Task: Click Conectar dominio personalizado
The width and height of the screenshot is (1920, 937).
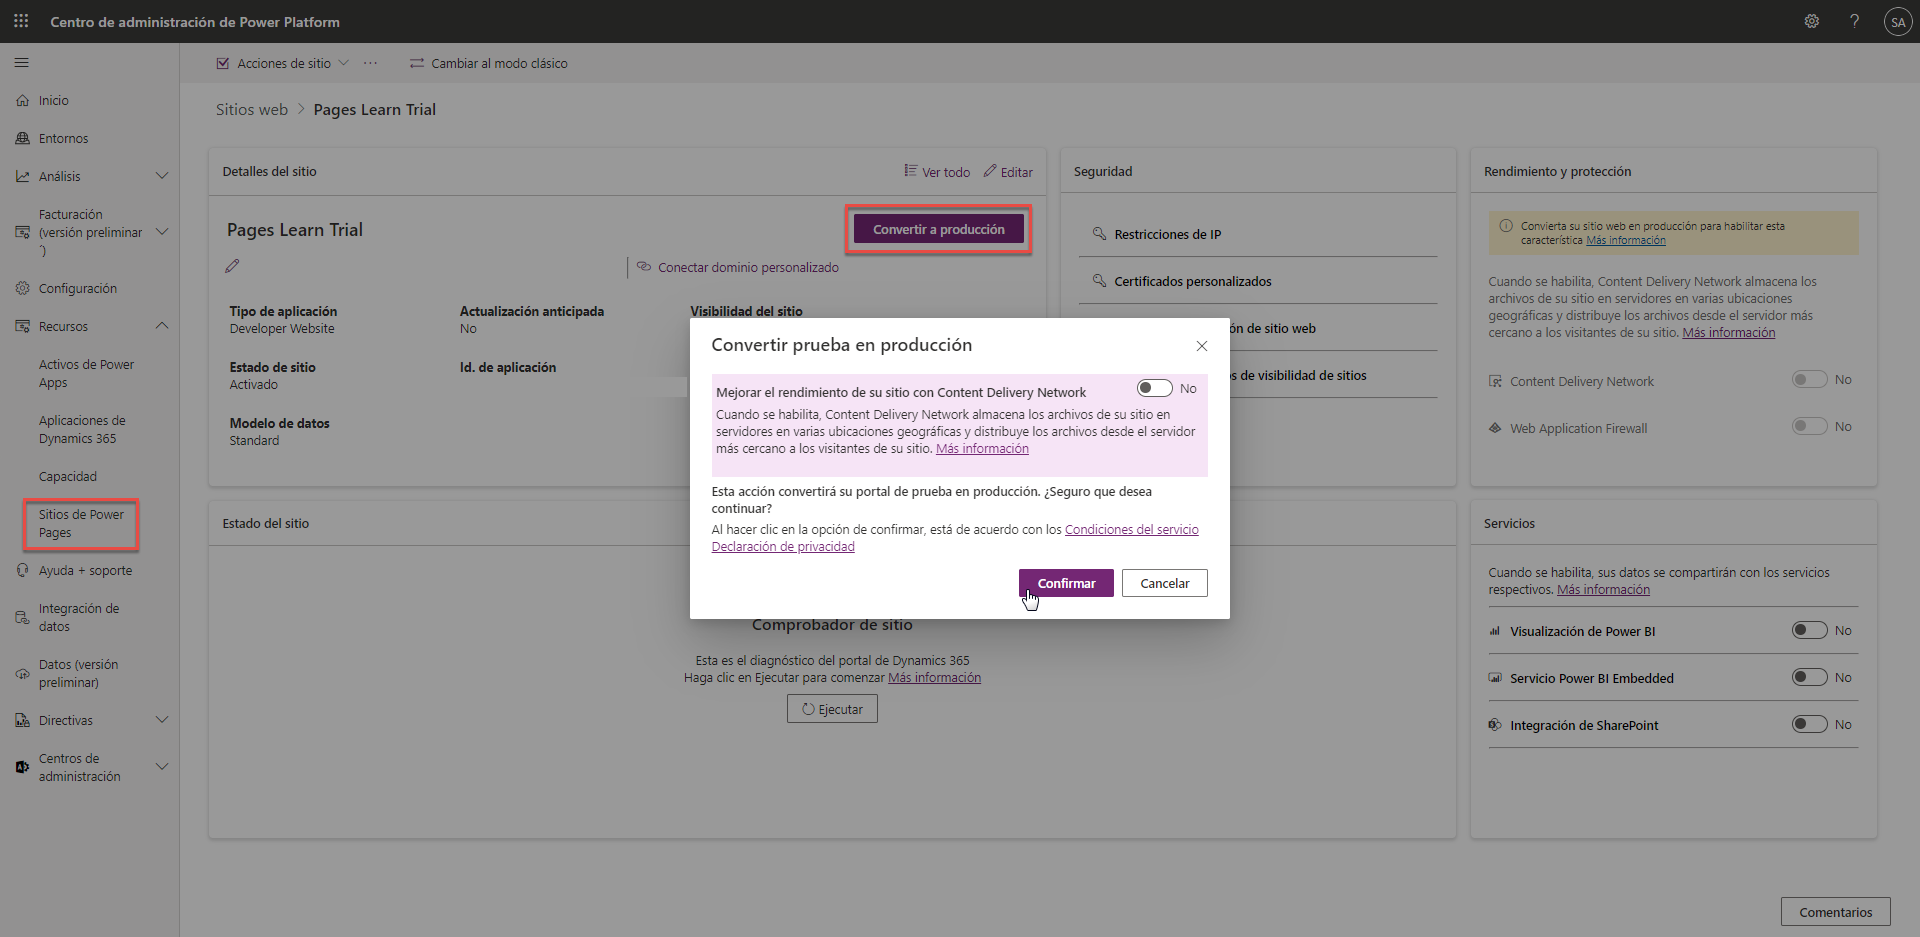Action: tap(738, 267)
